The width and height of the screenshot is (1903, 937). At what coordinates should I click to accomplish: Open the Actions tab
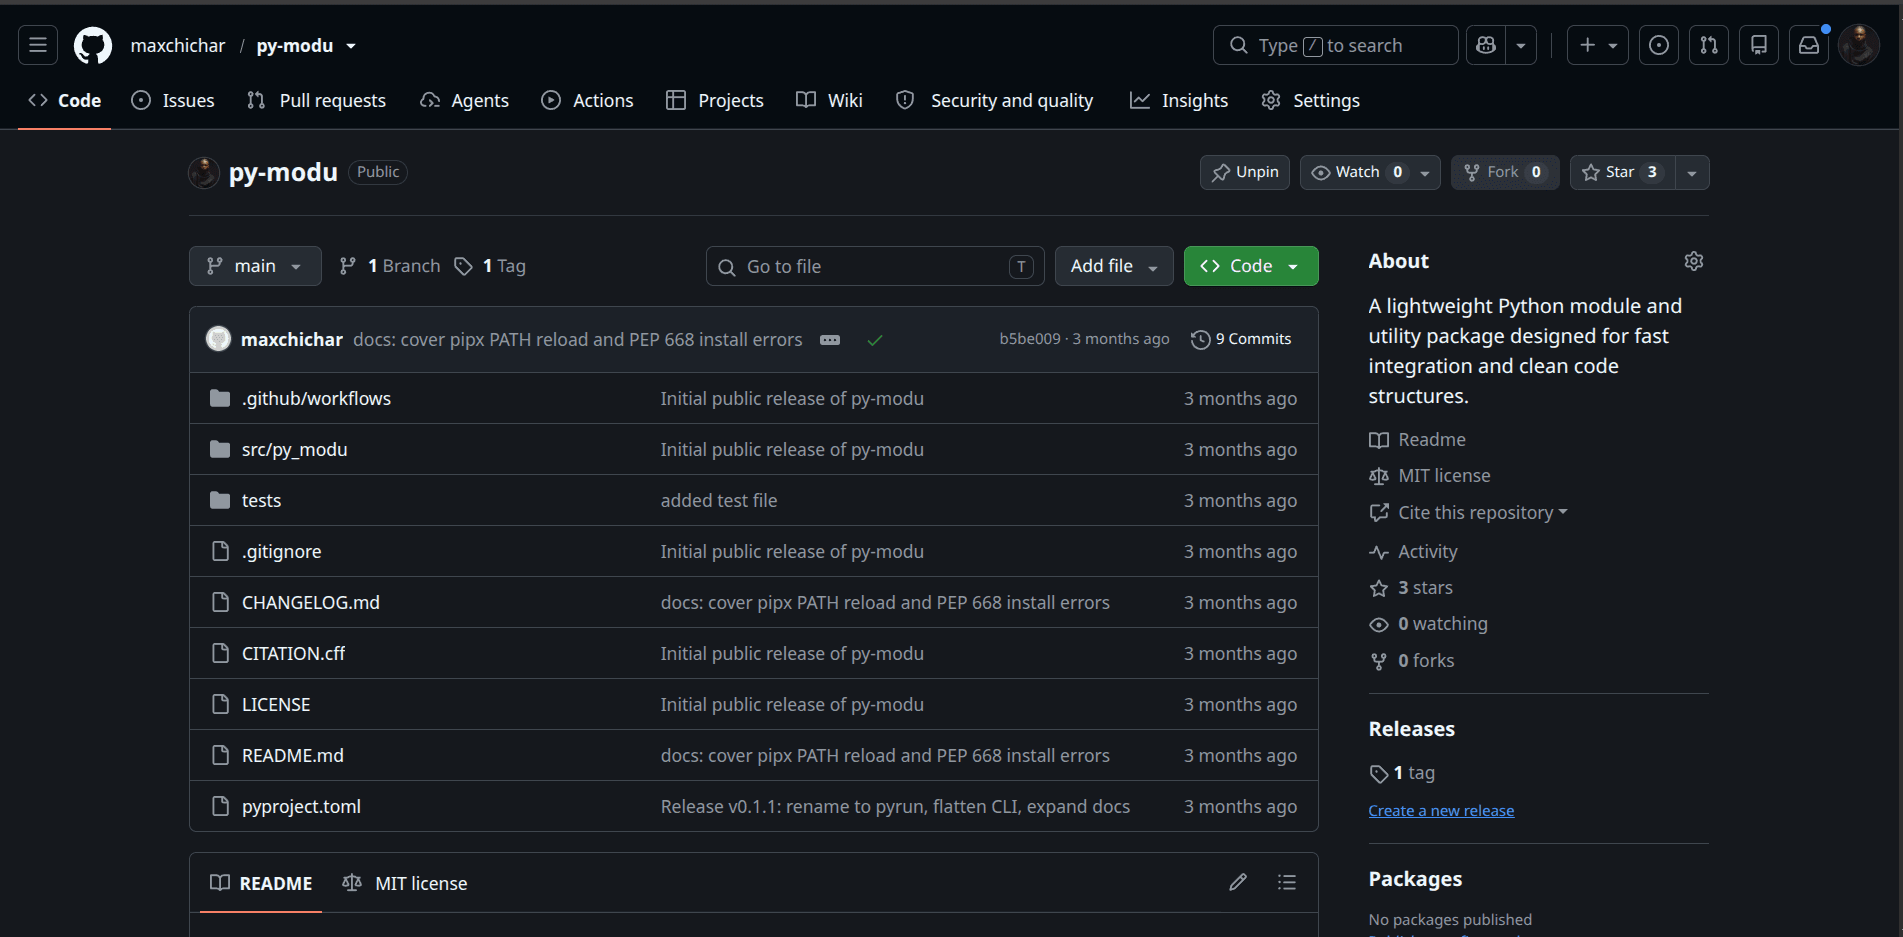pos(587,100)
